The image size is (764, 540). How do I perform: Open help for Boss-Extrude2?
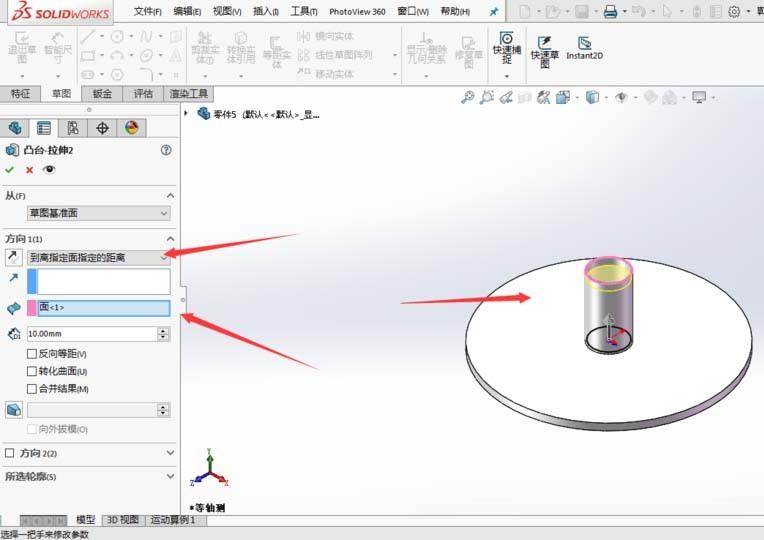tap(166, 150)
